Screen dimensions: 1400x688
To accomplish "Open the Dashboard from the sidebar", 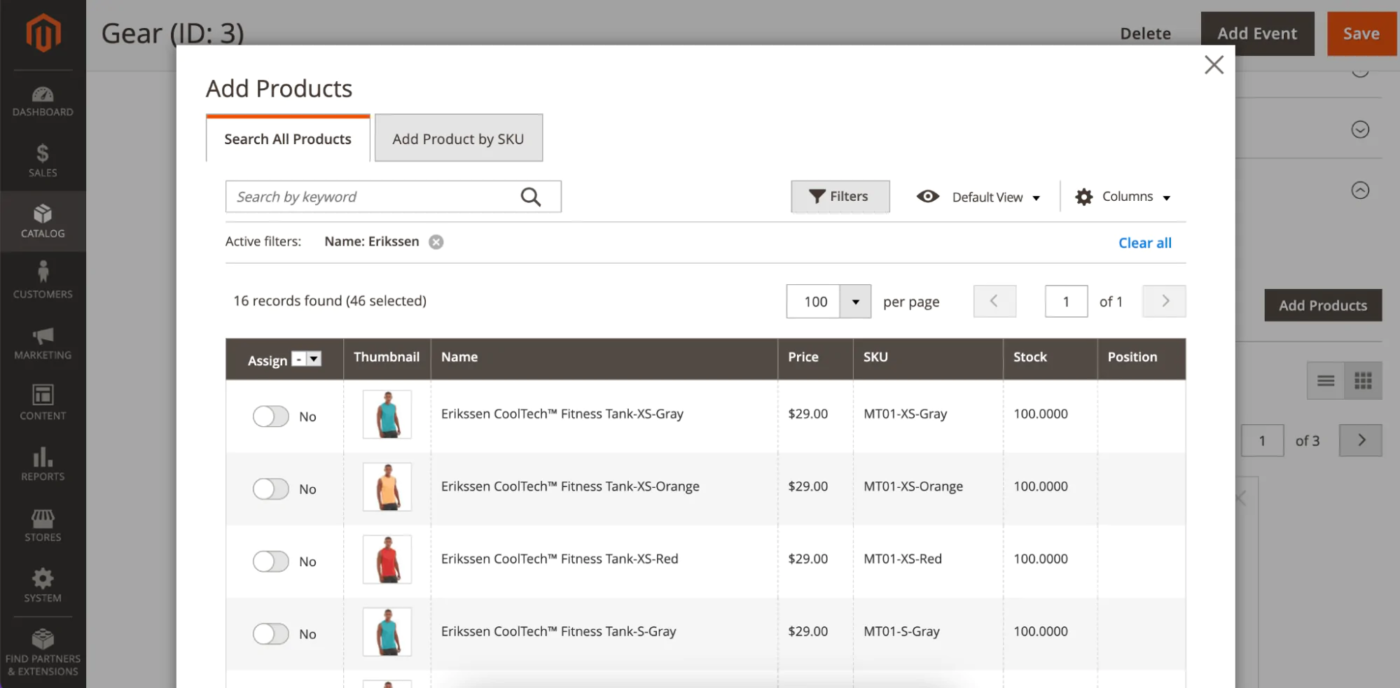I will pyautogui.click(x=42, y=101).
